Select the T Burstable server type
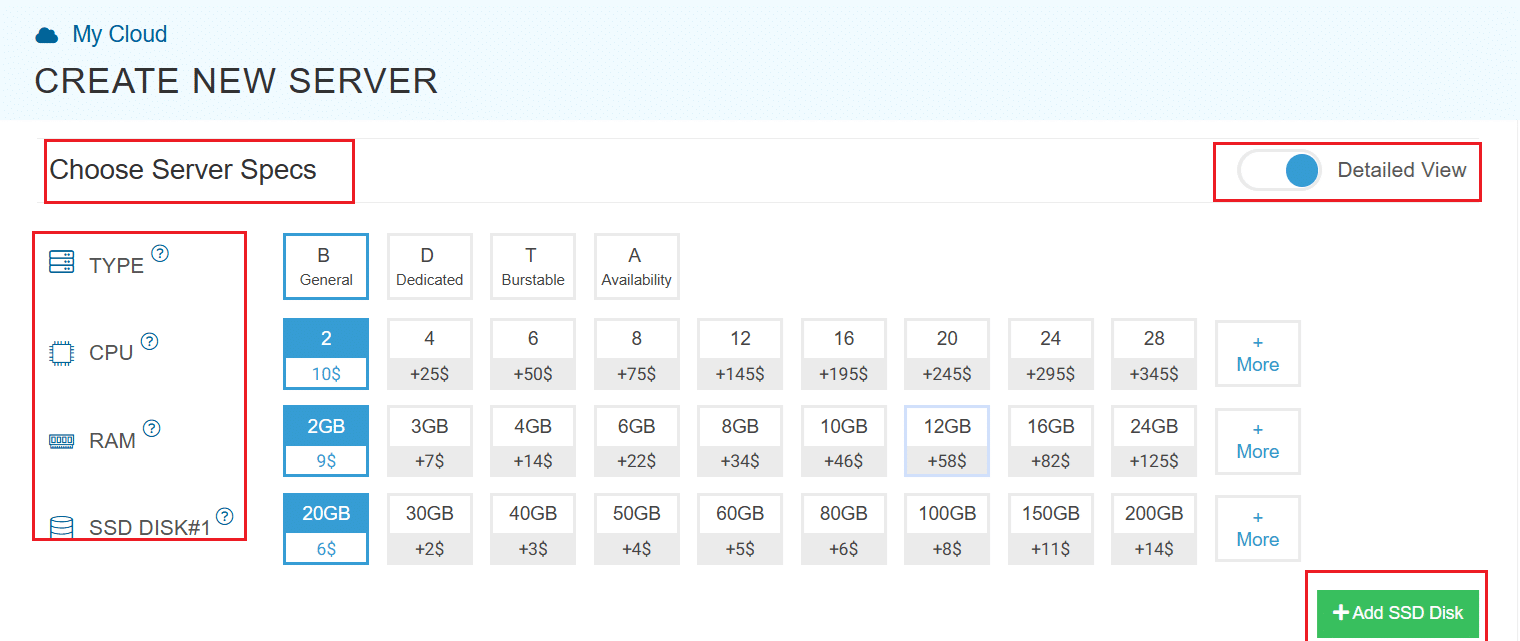Screen dimensions: 1520x641 [533, 267]
